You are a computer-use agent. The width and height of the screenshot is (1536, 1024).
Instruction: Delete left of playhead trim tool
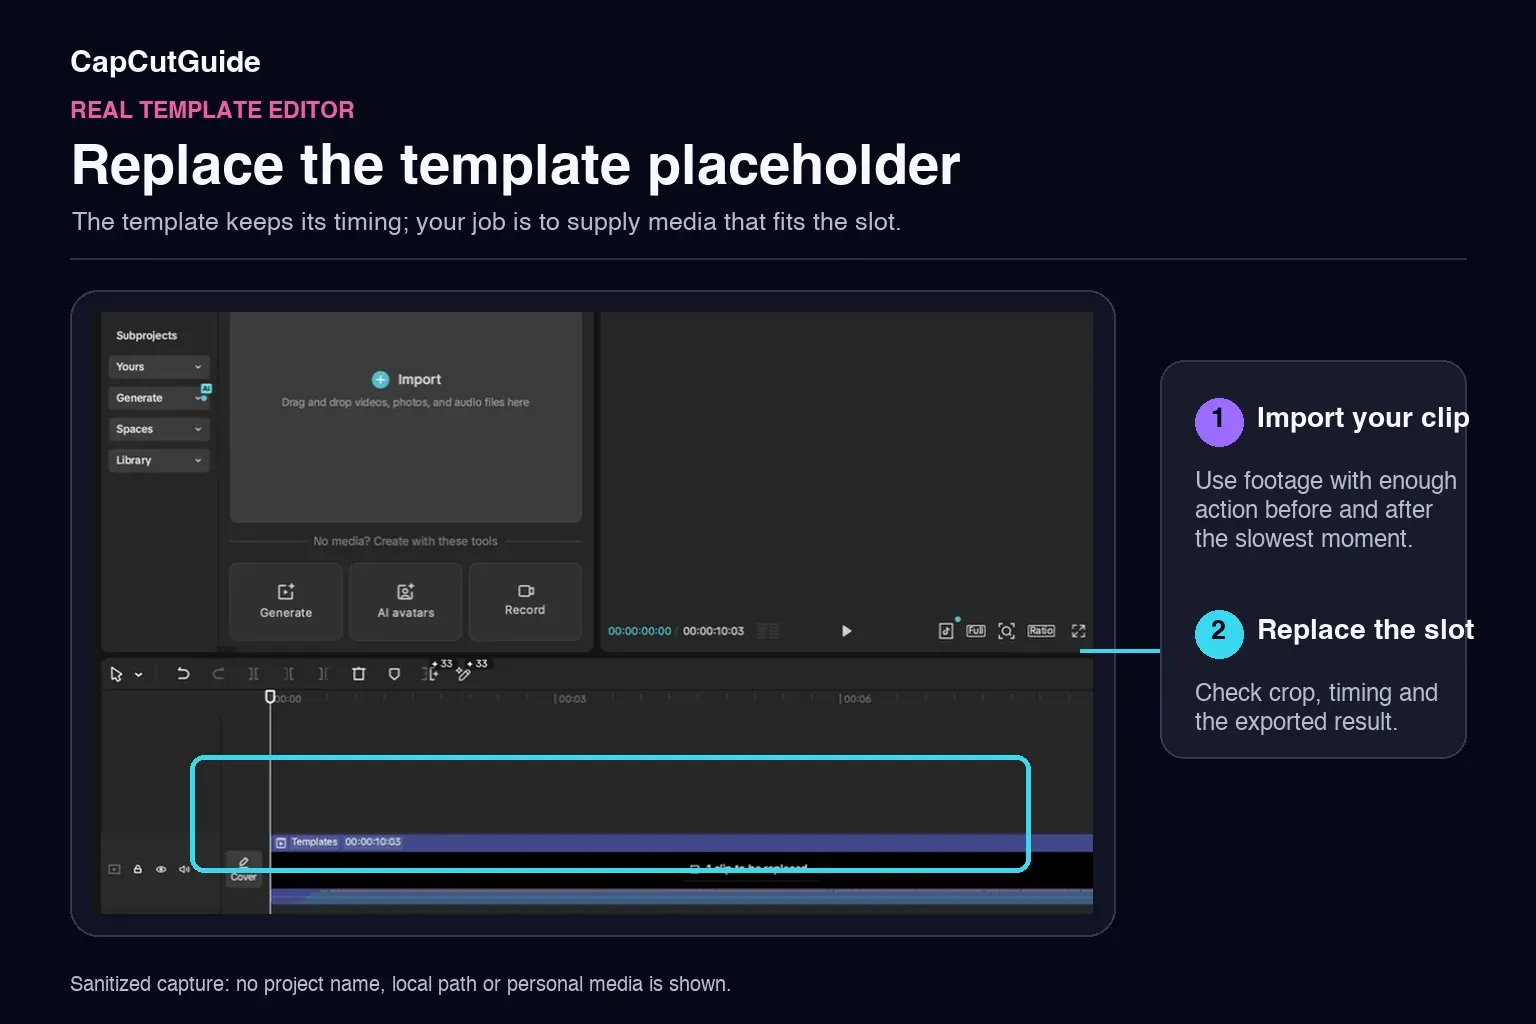[288, 674]
